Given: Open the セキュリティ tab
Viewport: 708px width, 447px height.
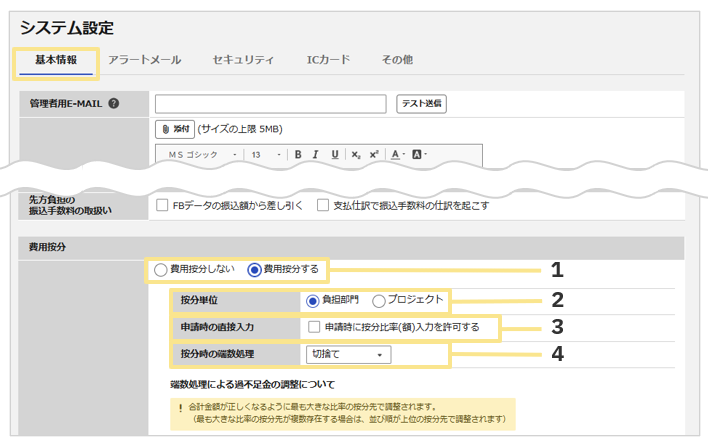Looking at the screenshot, I should click(x=243, y=60).
